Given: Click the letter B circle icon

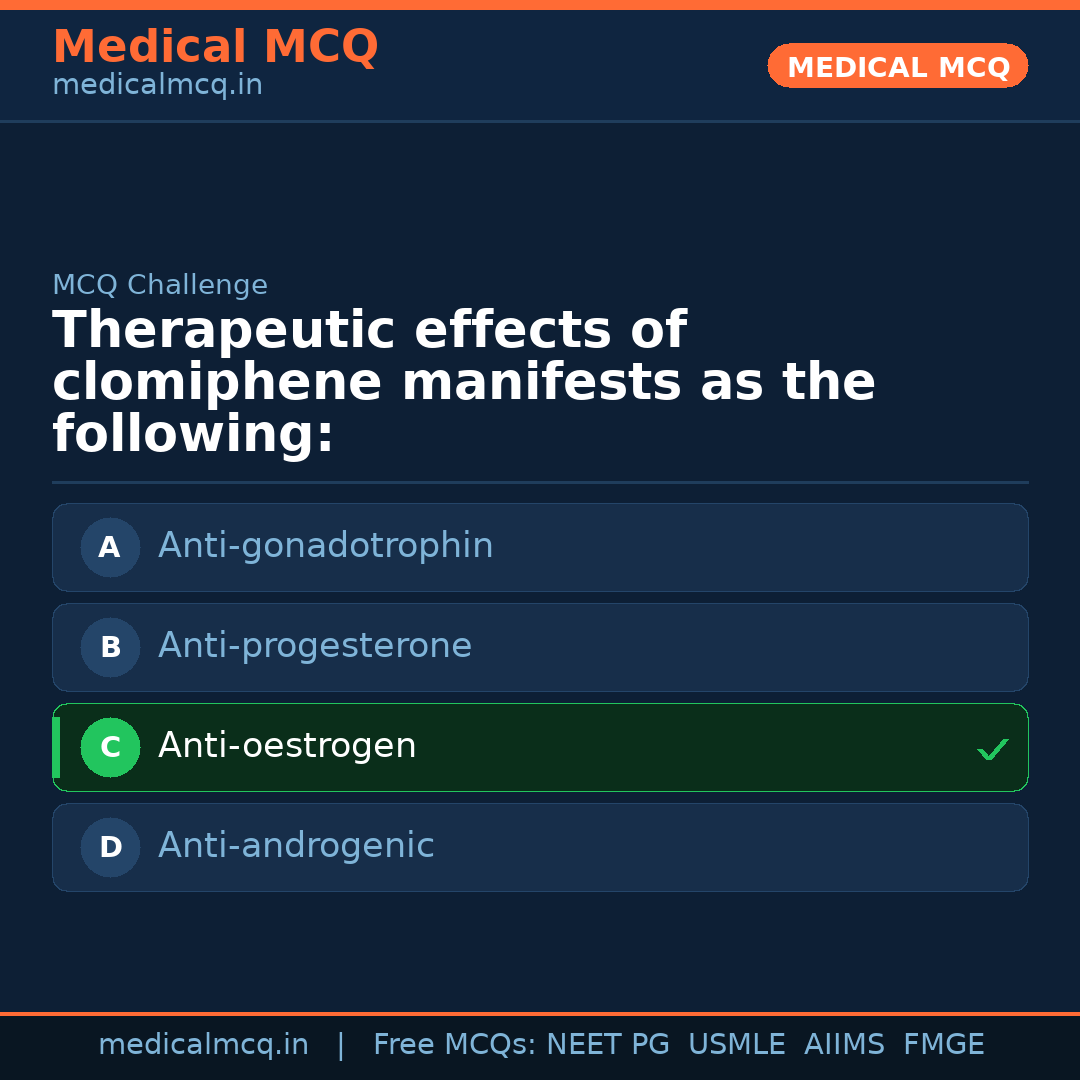Looking at the screenshot, I should [x=110, y=647].
